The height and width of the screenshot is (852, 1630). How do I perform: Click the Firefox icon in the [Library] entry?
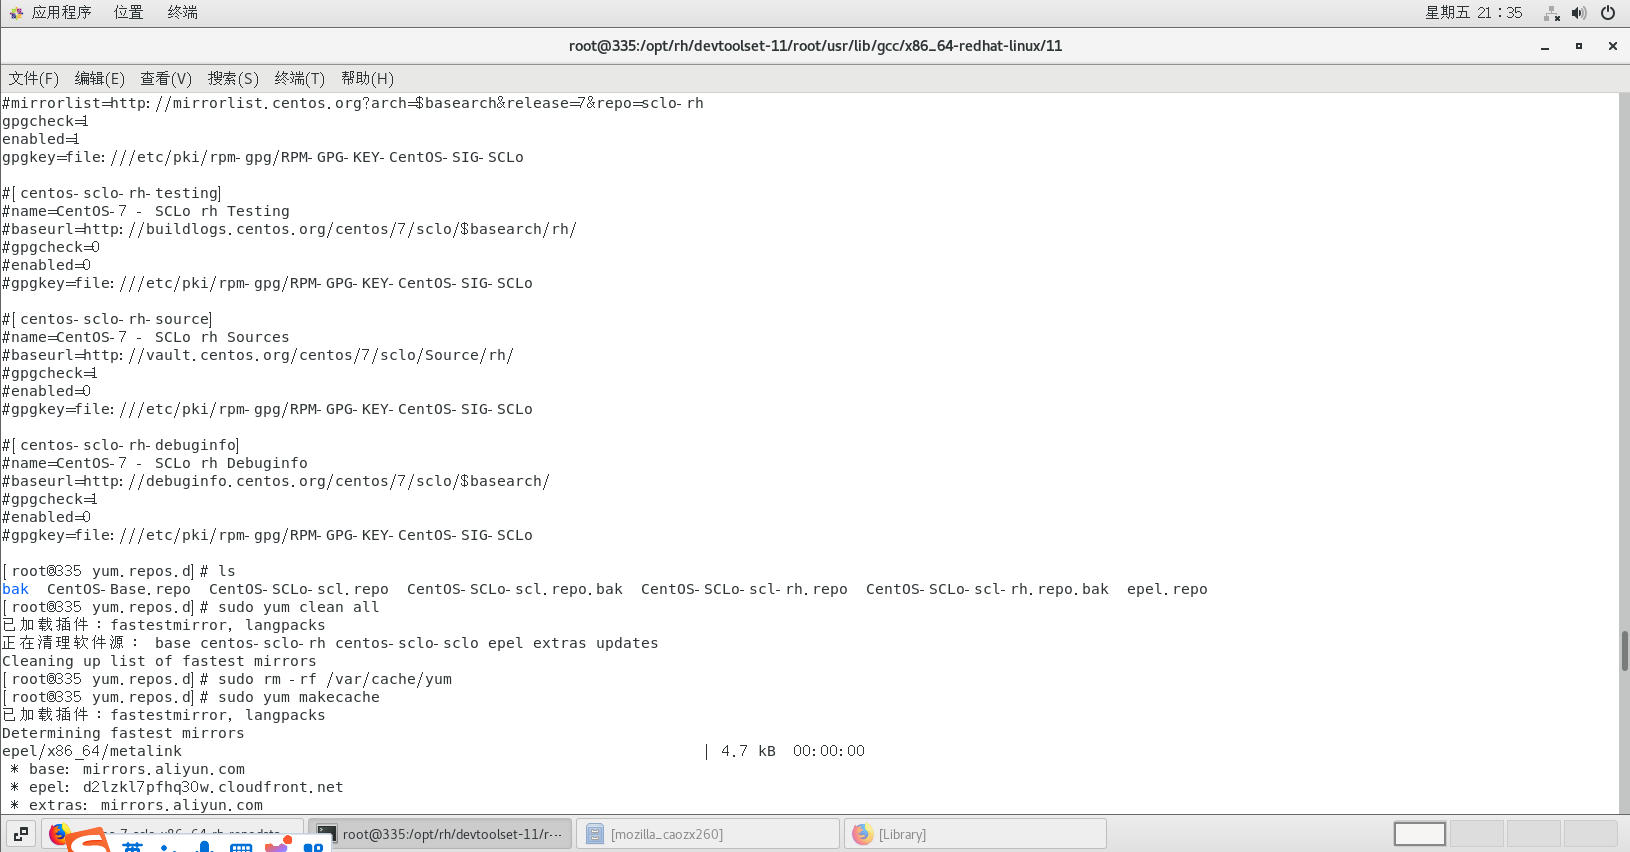click(862, 833)
